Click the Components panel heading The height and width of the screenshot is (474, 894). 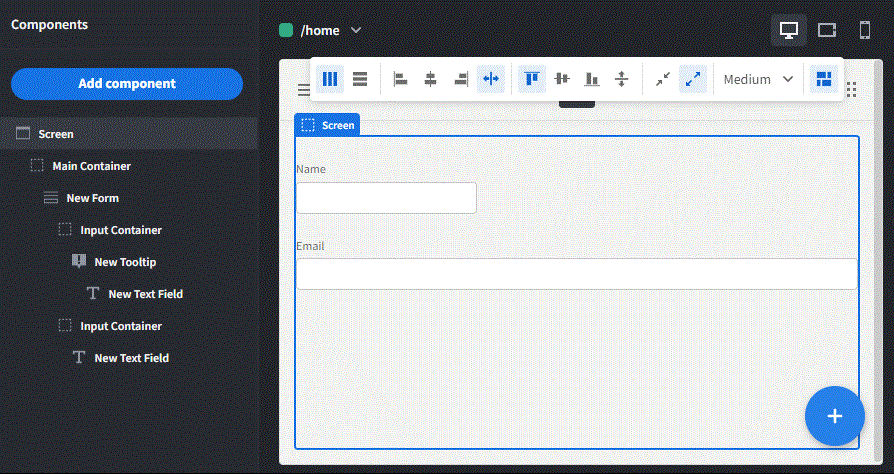pos(50,25)
